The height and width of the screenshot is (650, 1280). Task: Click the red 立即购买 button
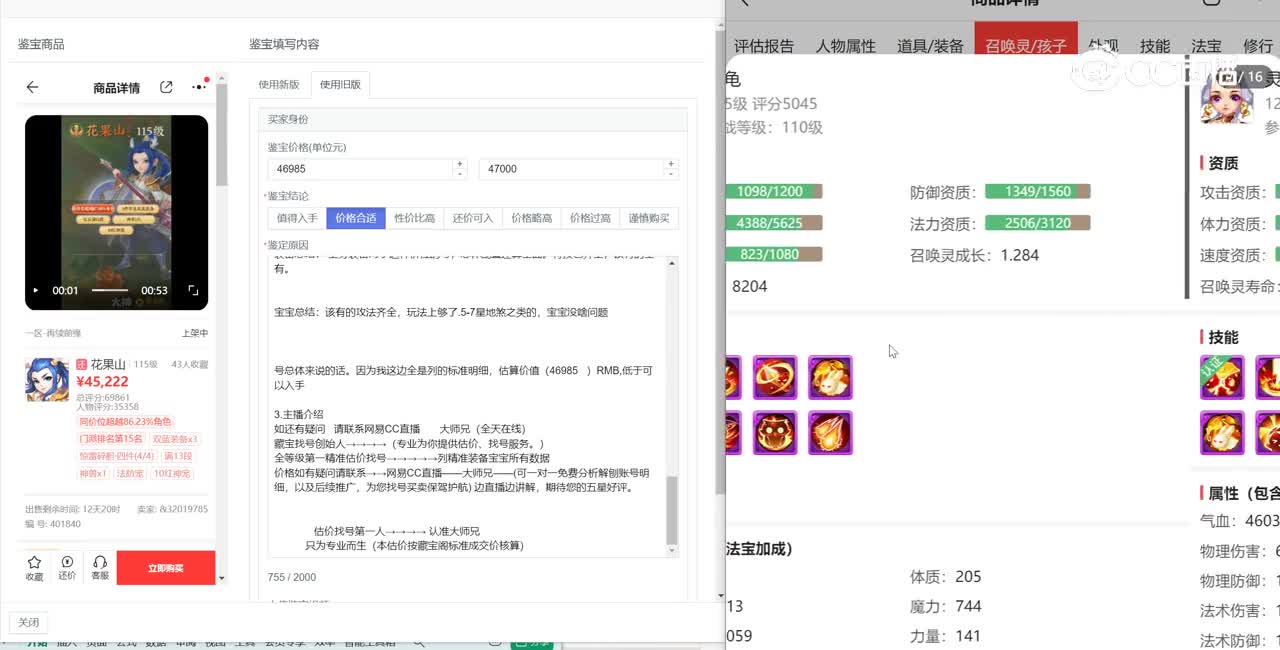166,568
